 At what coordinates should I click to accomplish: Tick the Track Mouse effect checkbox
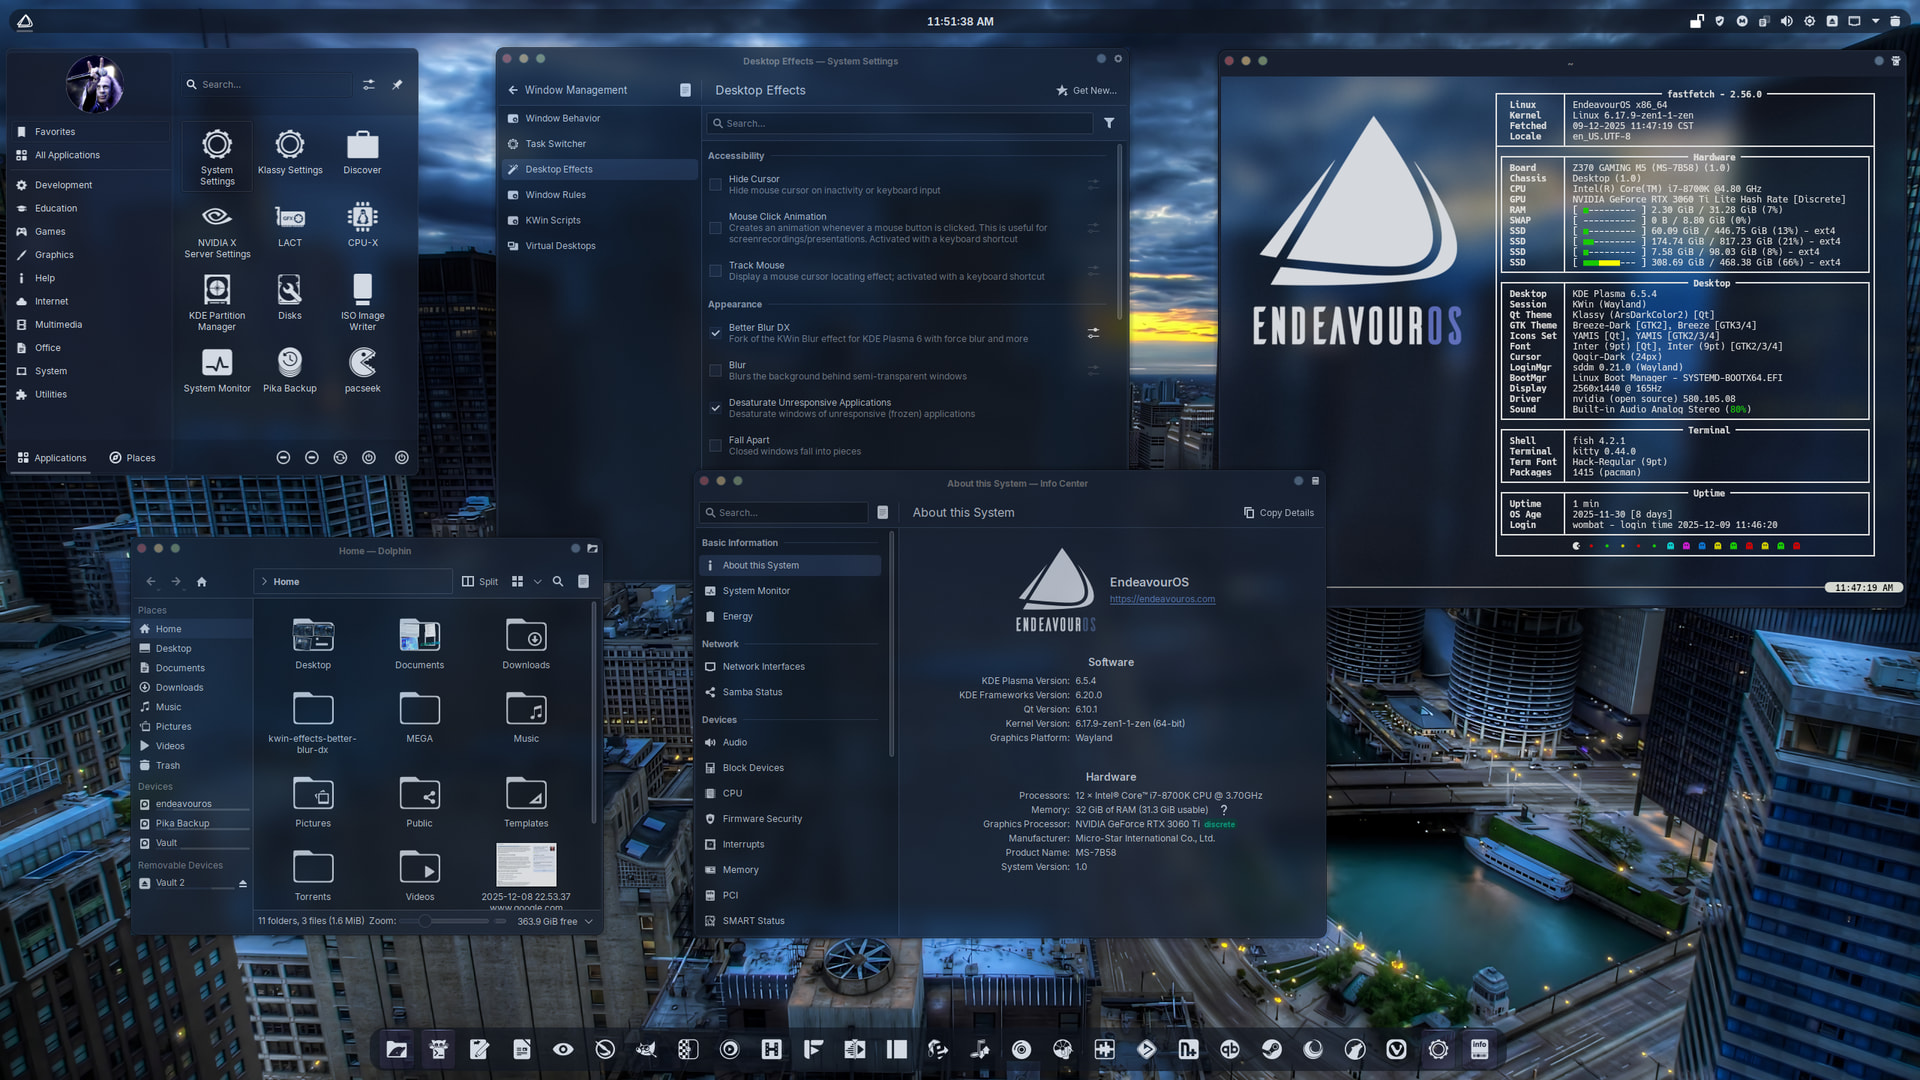[715, 271]
